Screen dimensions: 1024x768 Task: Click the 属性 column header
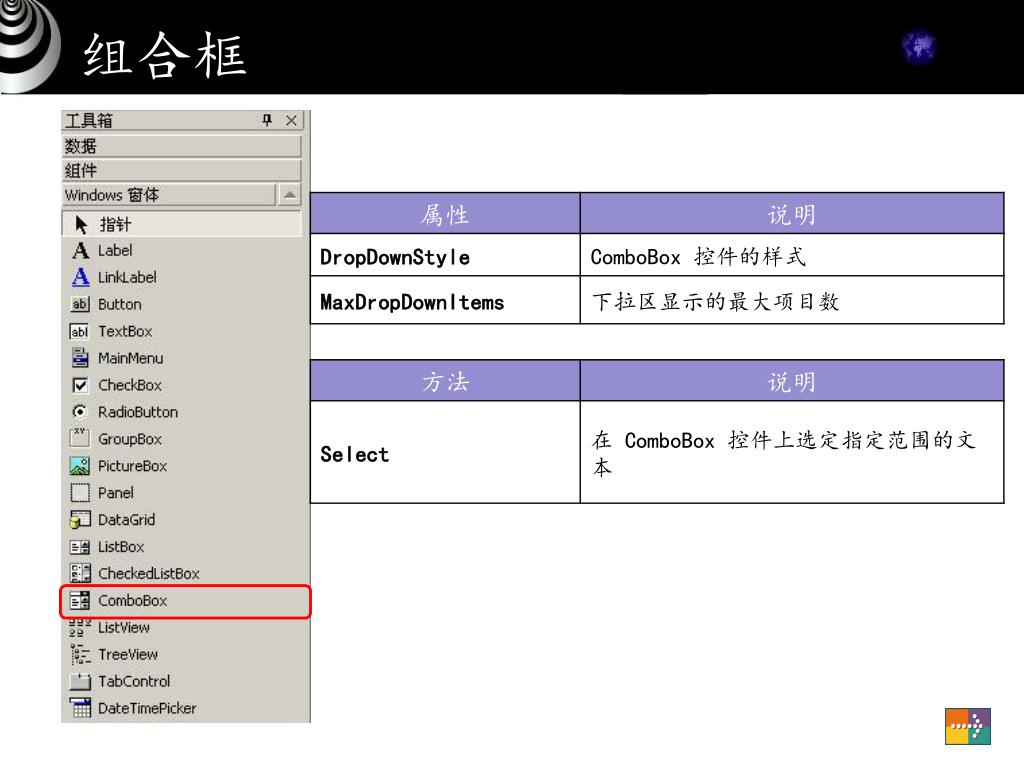tap(445, 214)
